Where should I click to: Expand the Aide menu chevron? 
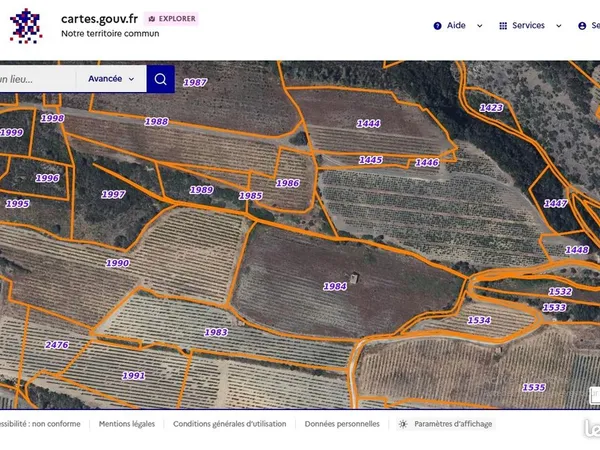click(479, 26)
